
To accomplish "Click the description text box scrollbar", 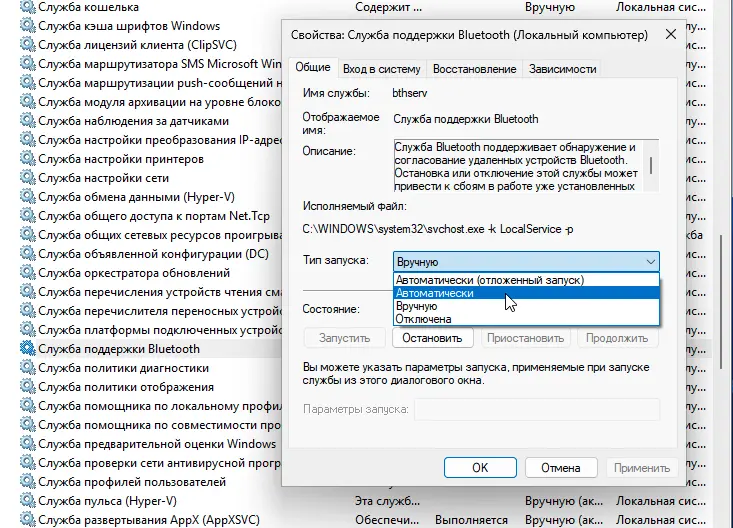I will [653, 166].
